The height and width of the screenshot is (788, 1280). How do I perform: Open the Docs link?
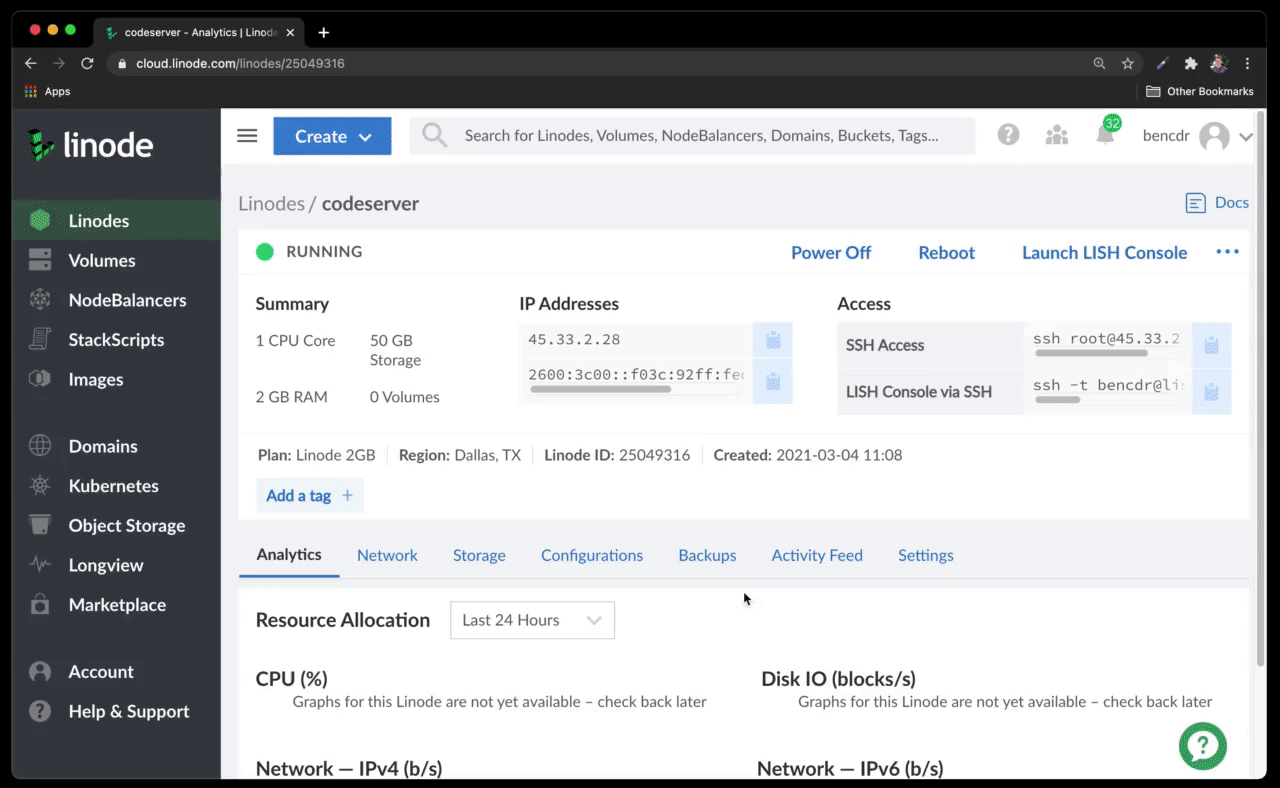[x=1217, y=202]
